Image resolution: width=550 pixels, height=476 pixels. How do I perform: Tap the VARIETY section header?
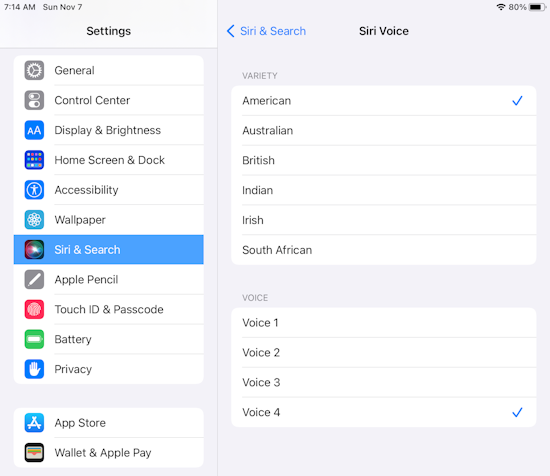click(x=260, y=76)
